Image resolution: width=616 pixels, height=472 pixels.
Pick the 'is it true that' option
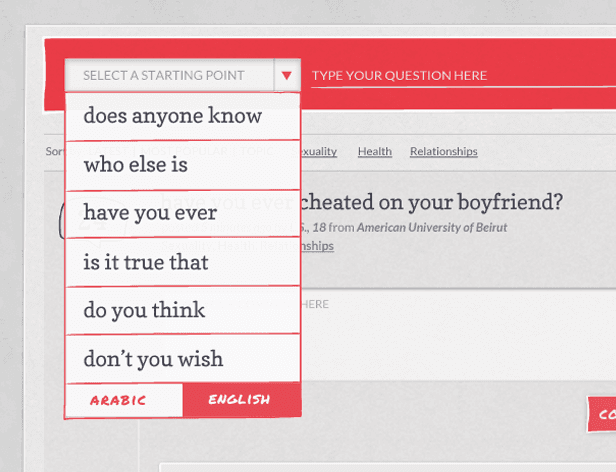(x=183, y=262)
